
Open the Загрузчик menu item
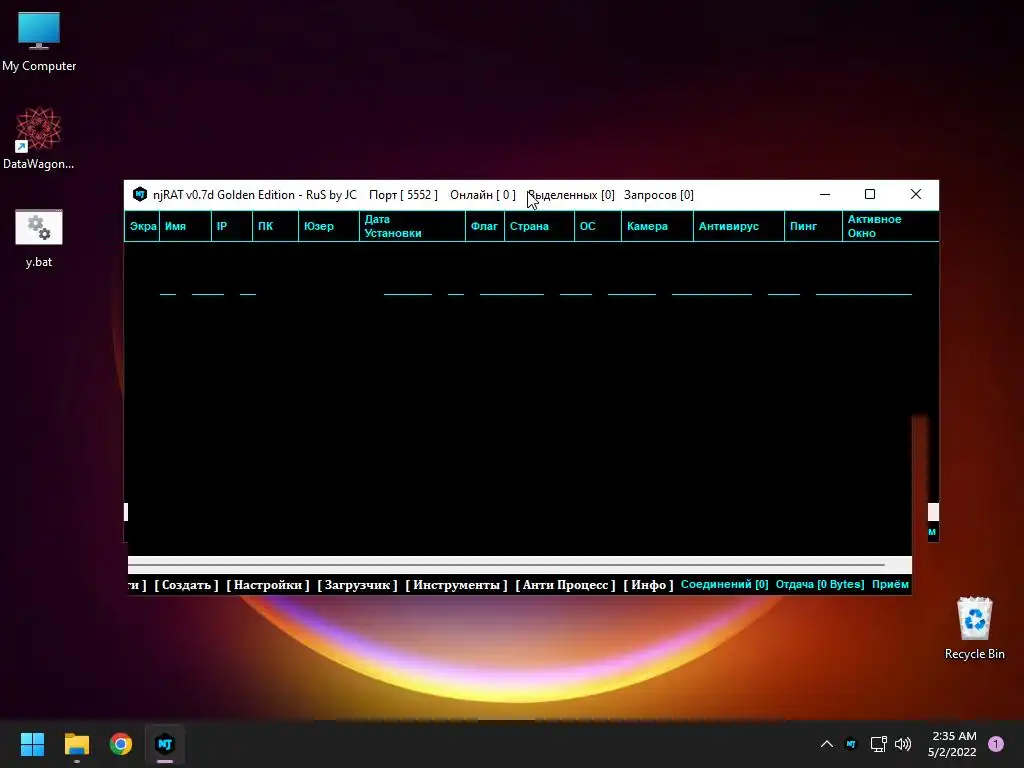click(357, 584)
